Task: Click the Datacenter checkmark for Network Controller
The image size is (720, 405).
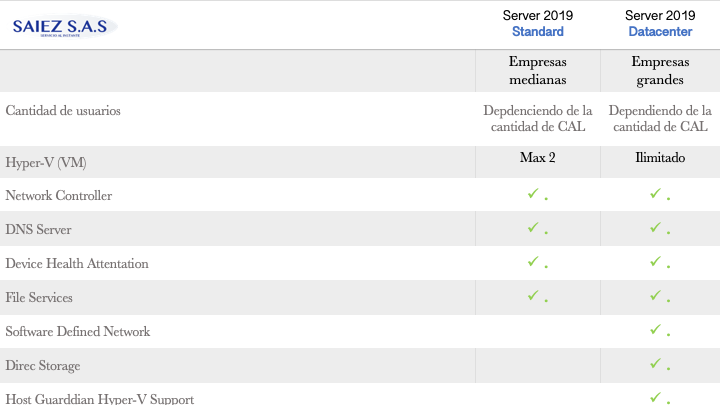Action: click(x=656, y=194)
